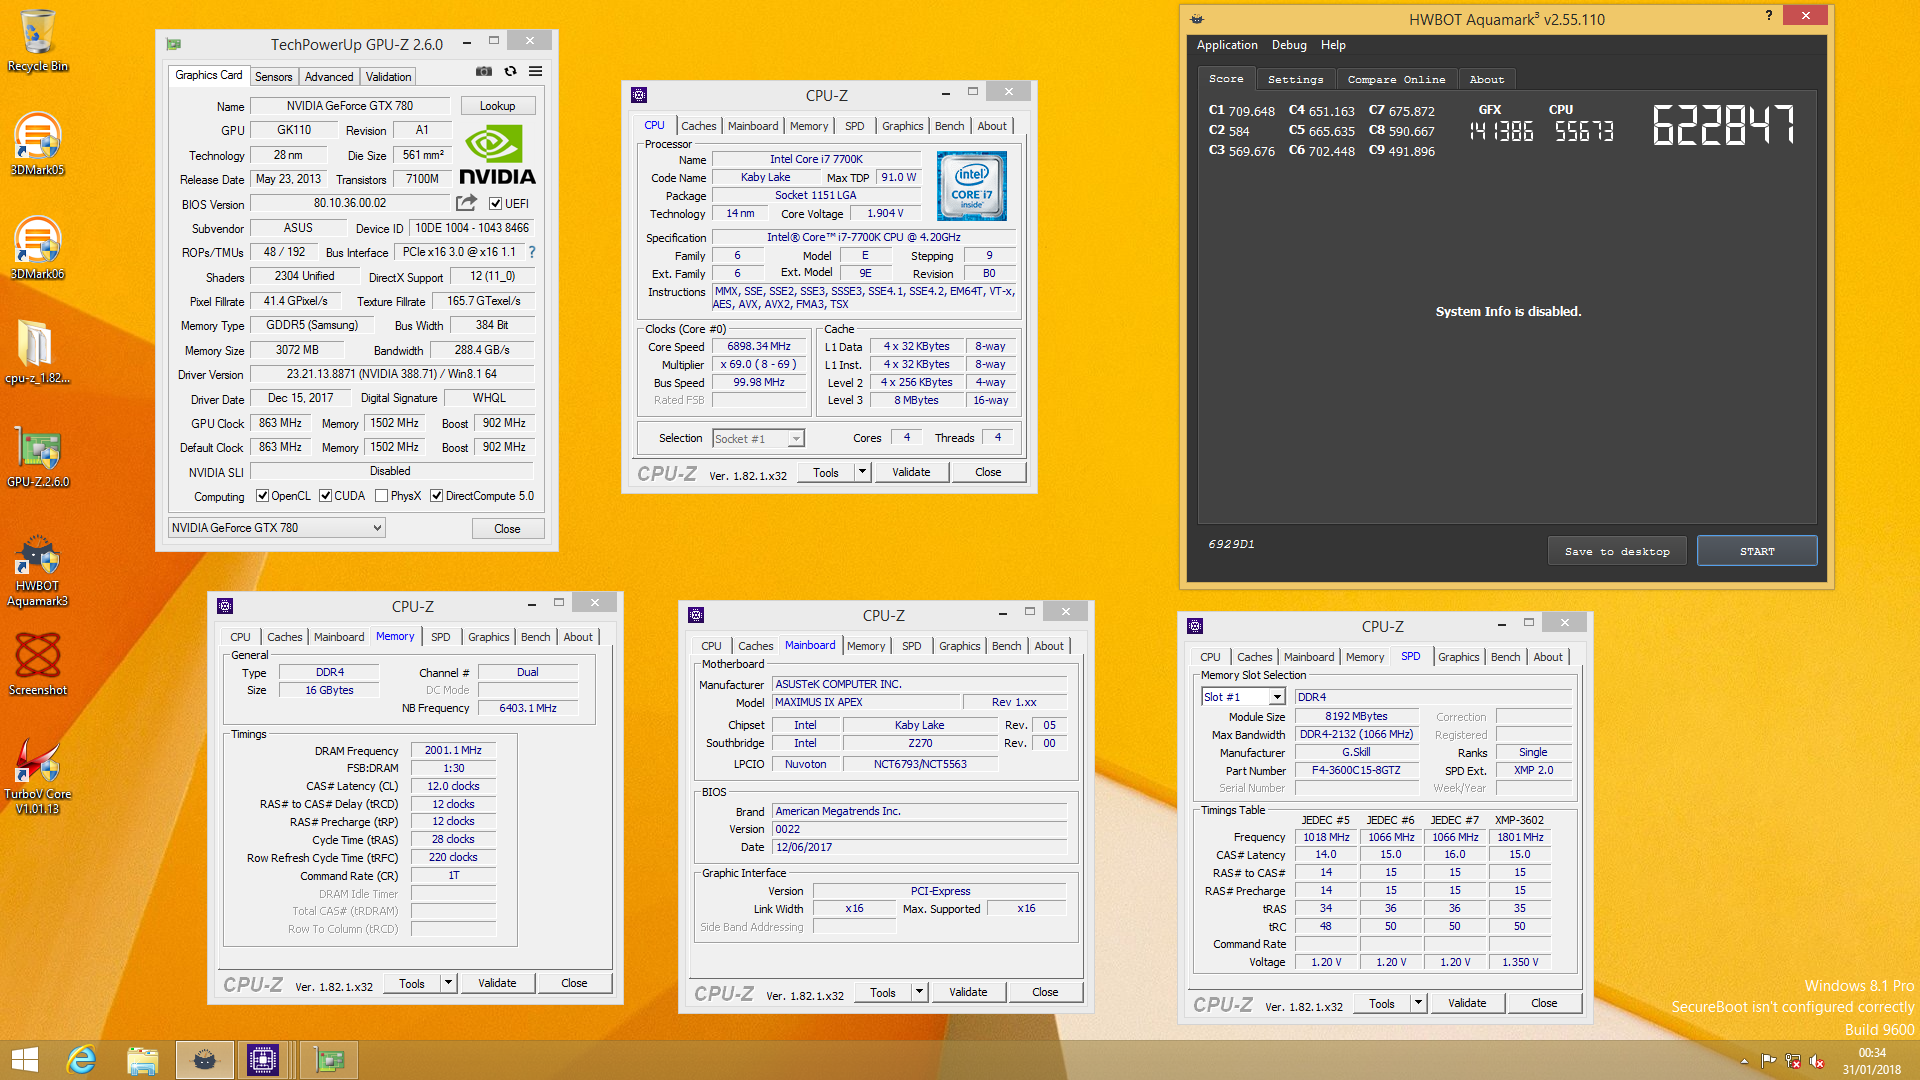
Task: Launch HWBOT Aquamark3 desktop shortcut
Action: point(38,570)
